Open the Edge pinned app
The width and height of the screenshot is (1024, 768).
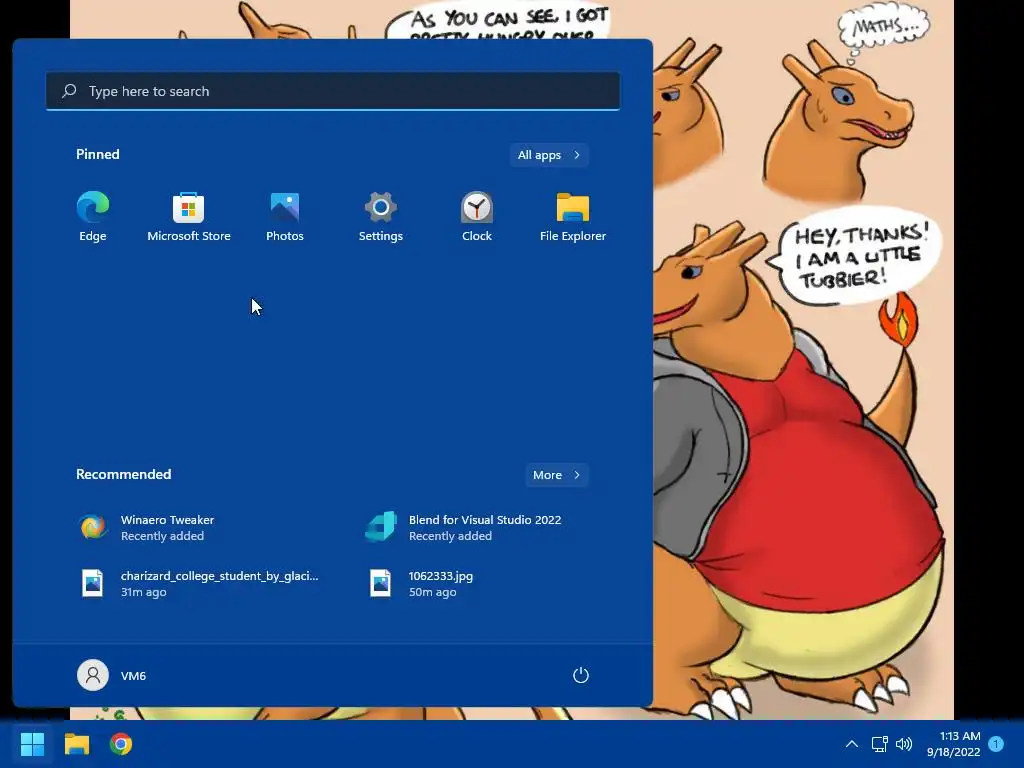pyautogui.click(x=93, y=217)
